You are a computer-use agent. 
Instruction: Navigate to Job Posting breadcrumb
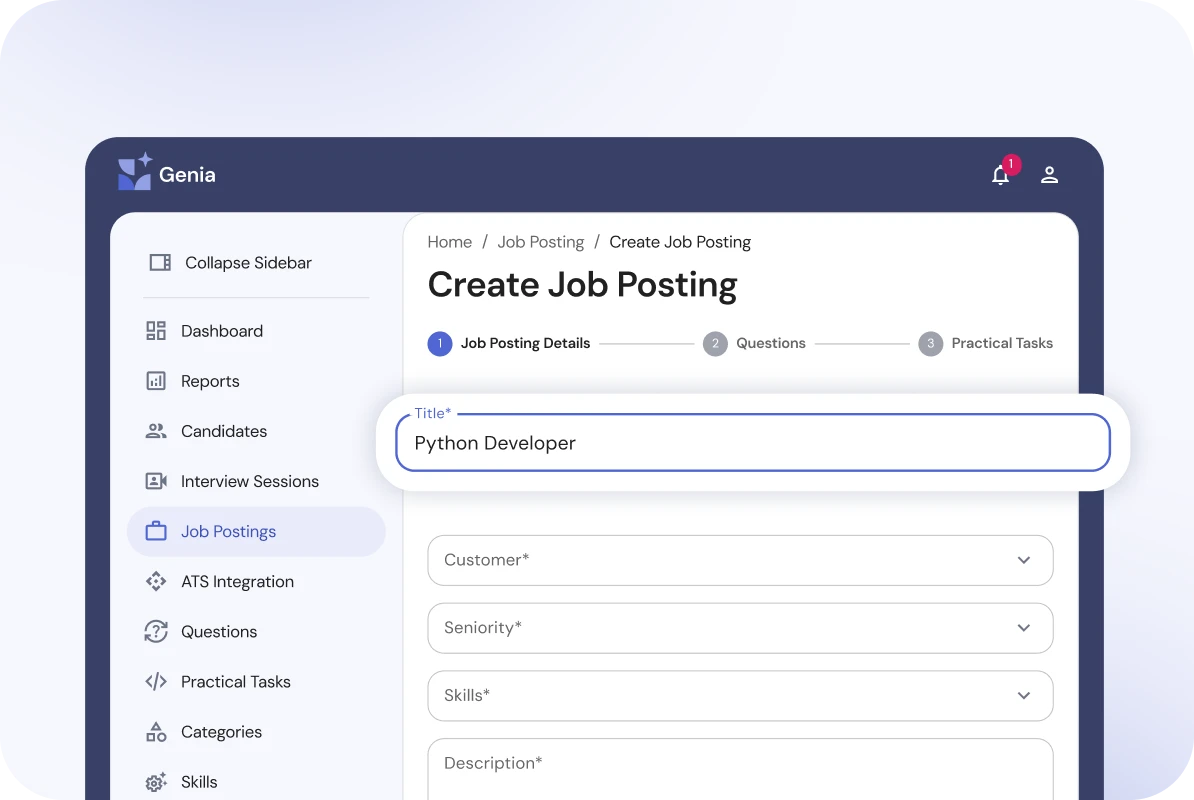[540, 242]
